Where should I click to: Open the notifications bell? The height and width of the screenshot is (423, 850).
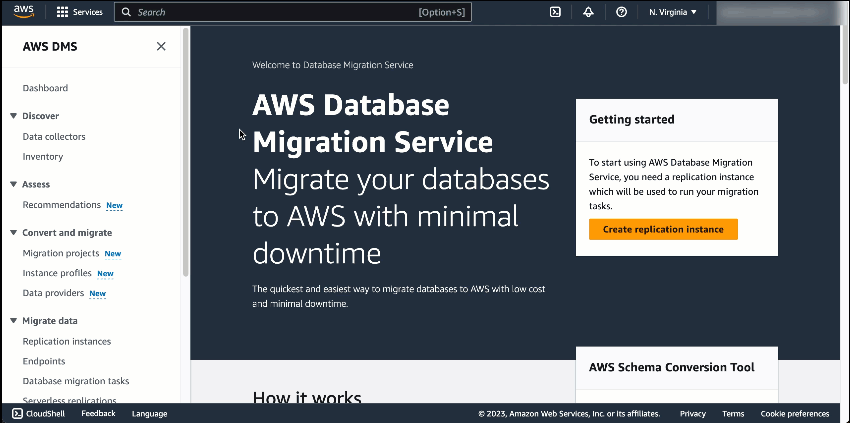(588, 12)
